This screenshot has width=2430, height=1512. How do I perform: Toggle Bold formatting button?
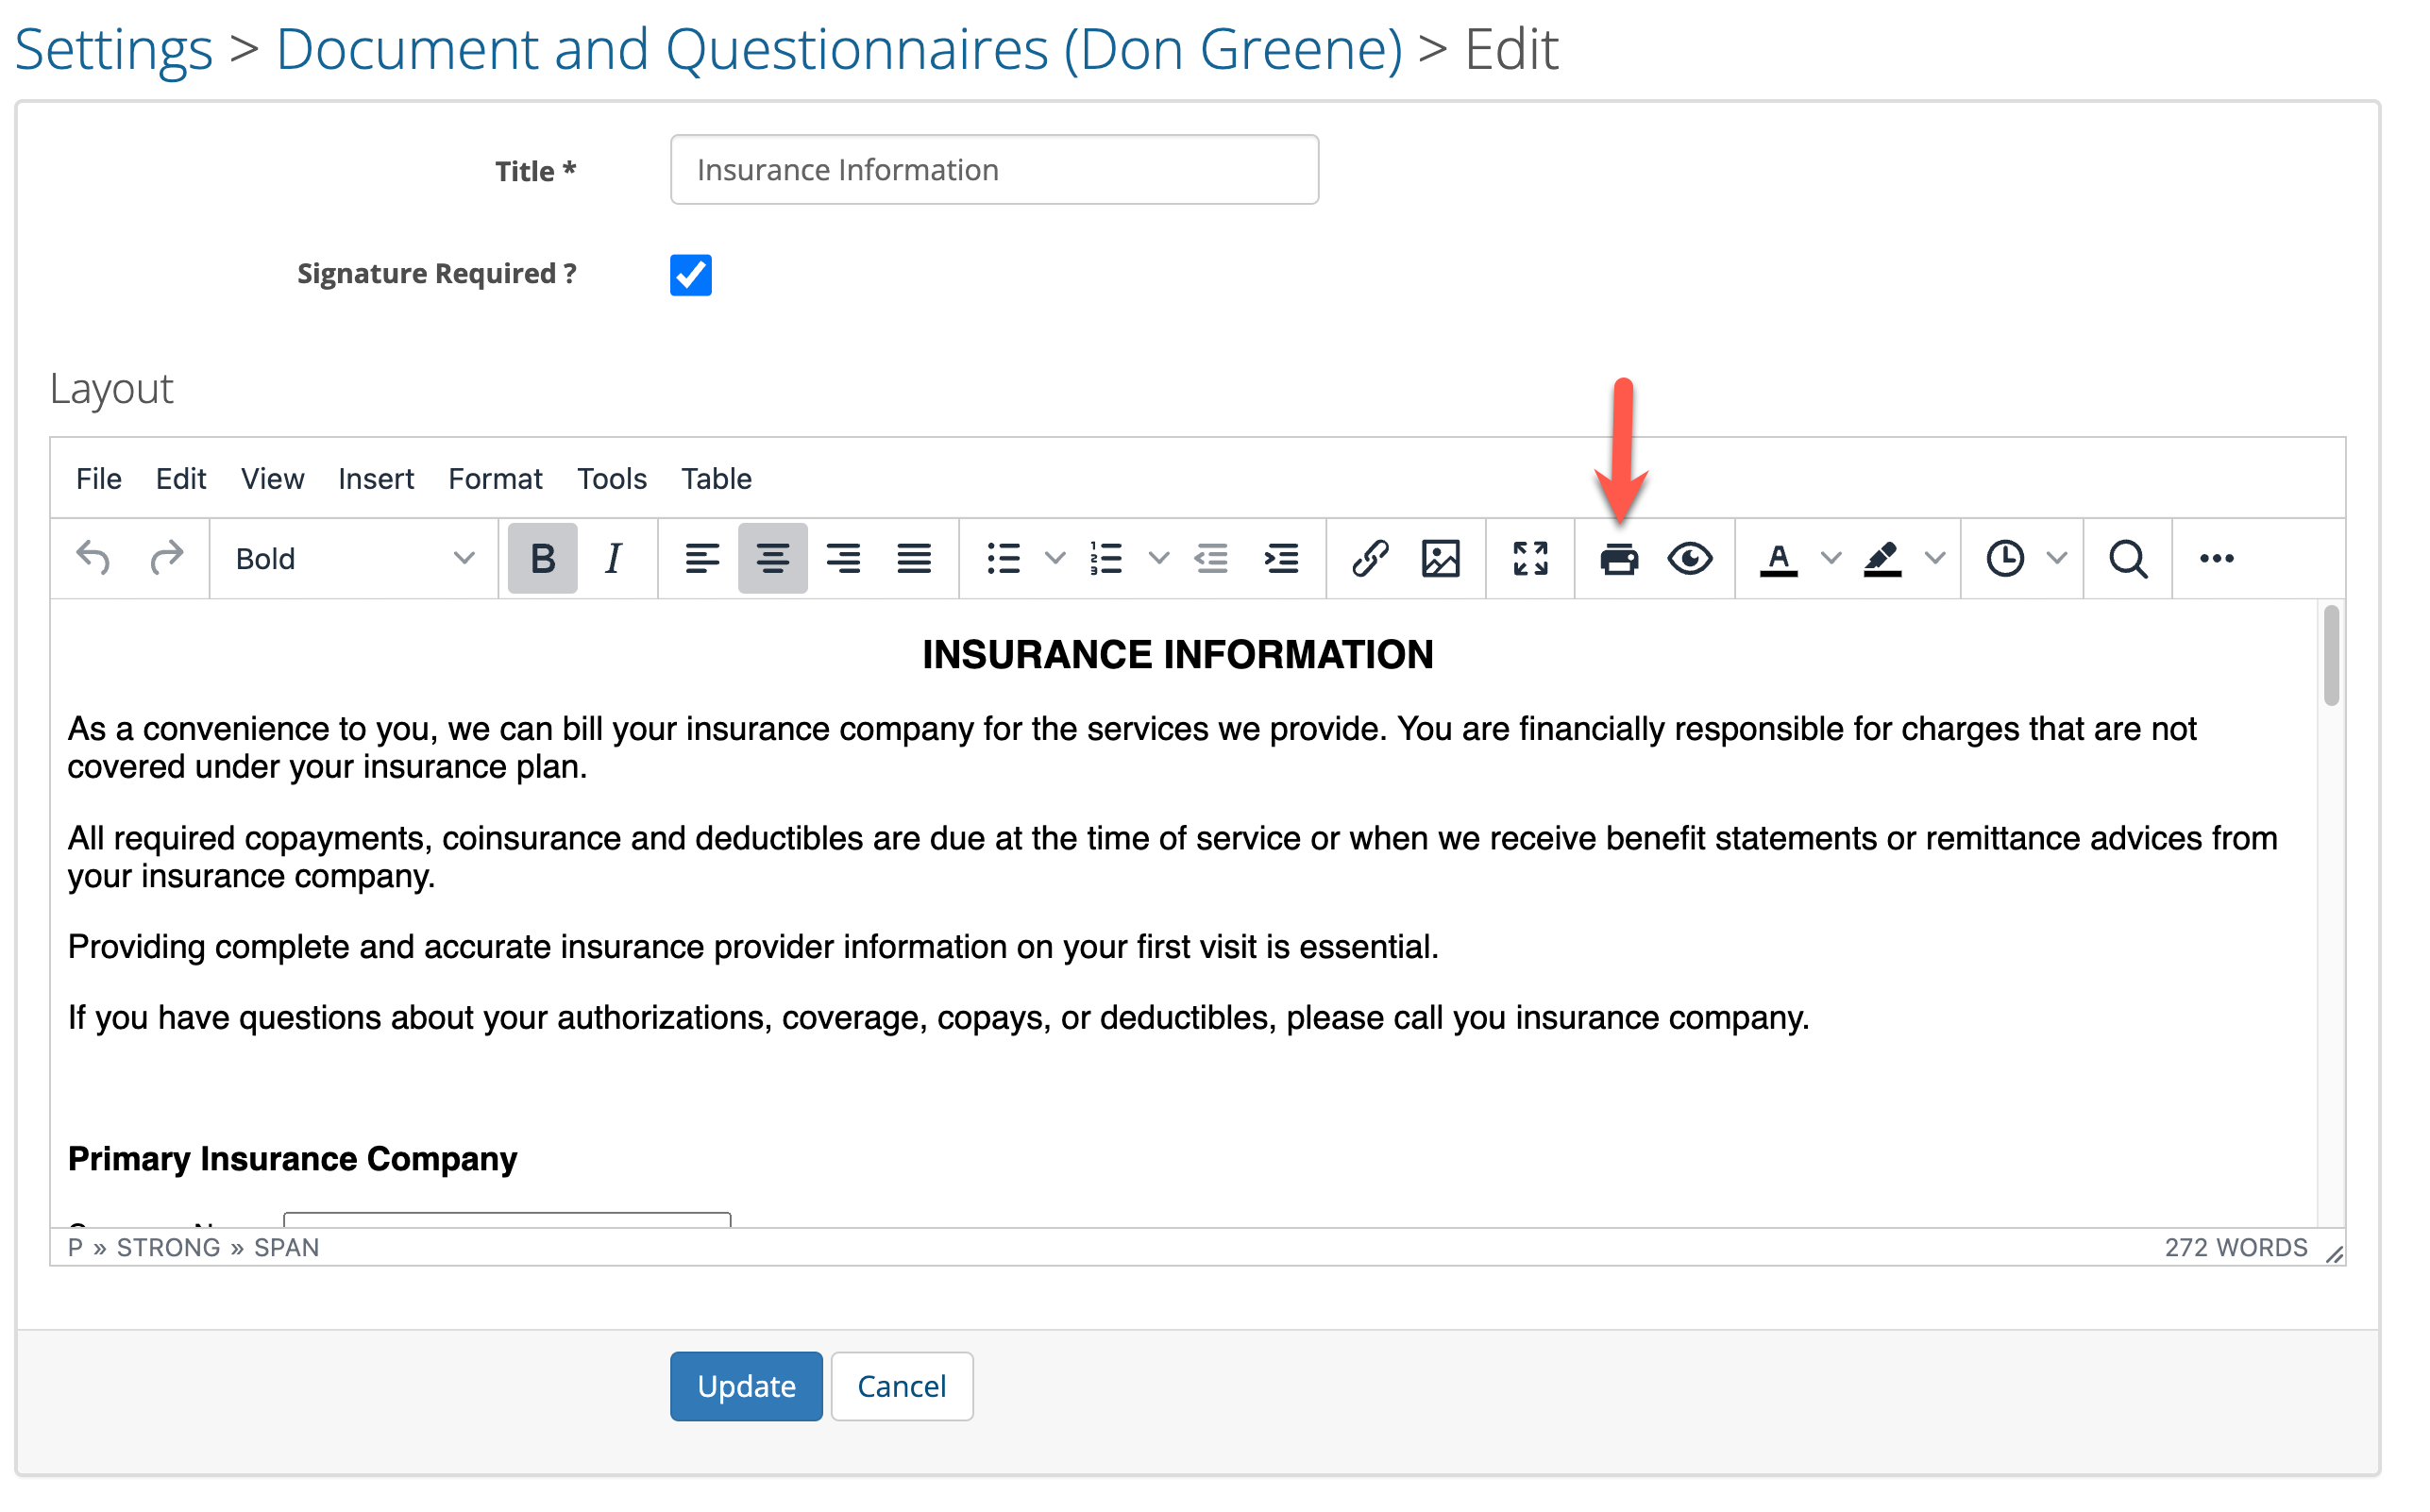pyautogui.click(x=542, y=559)
